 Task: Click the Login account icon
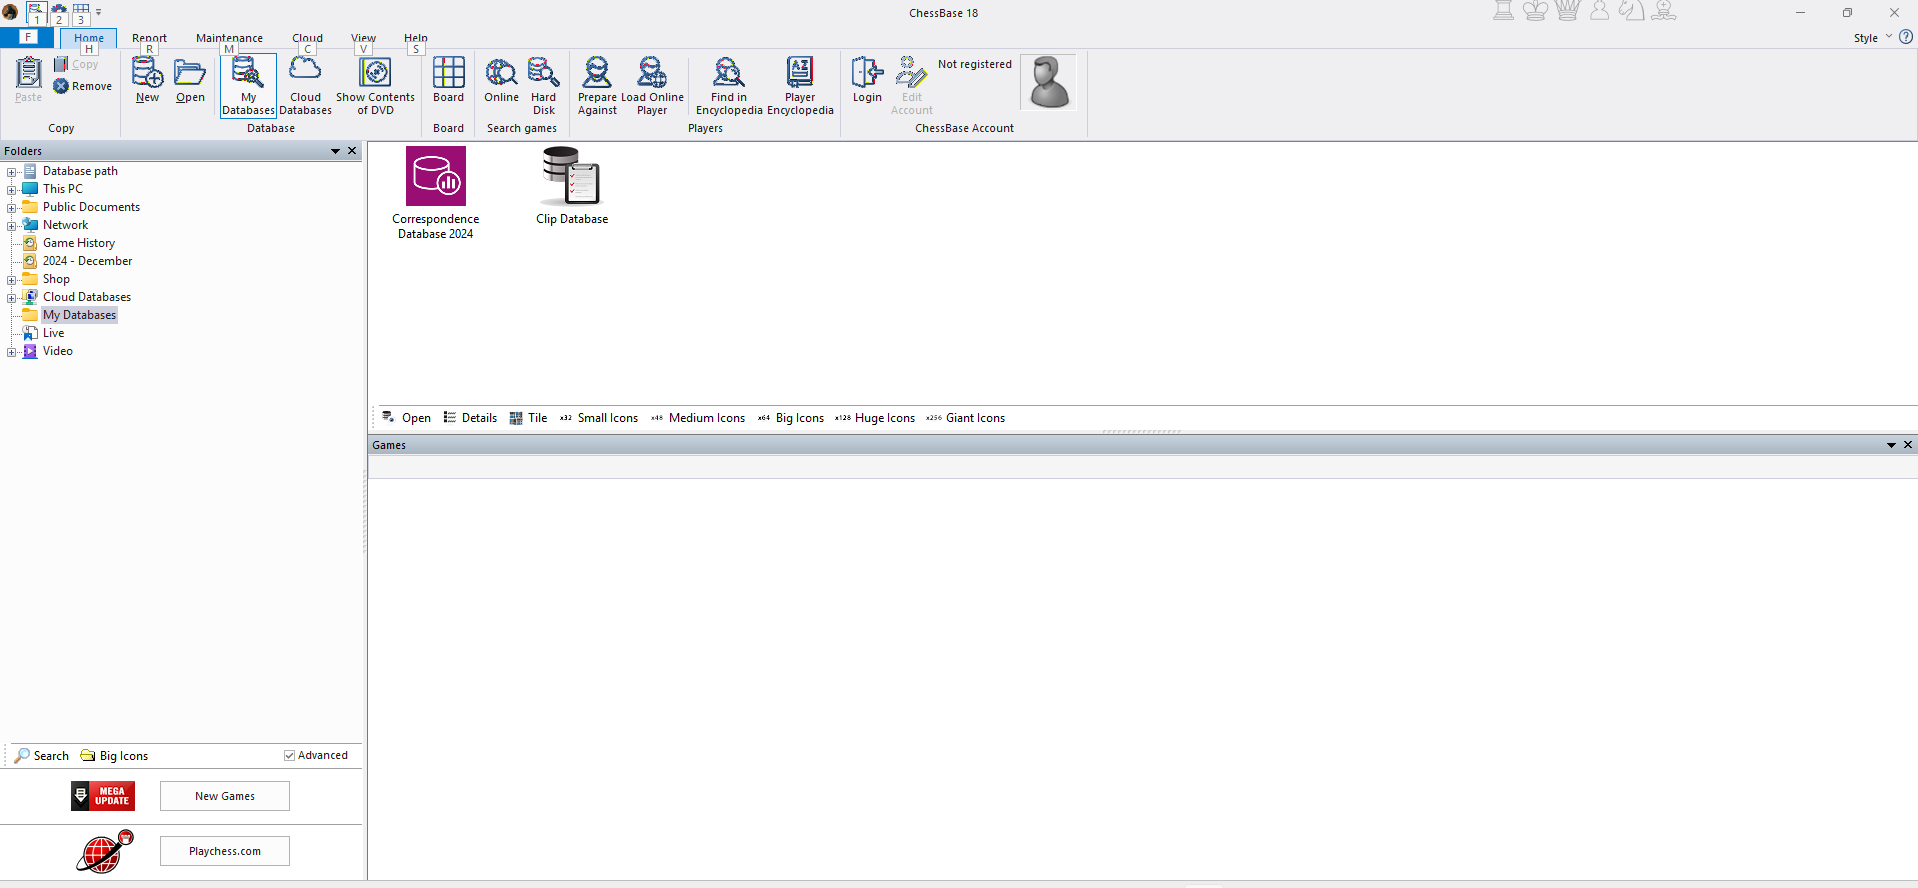[867, 80]
